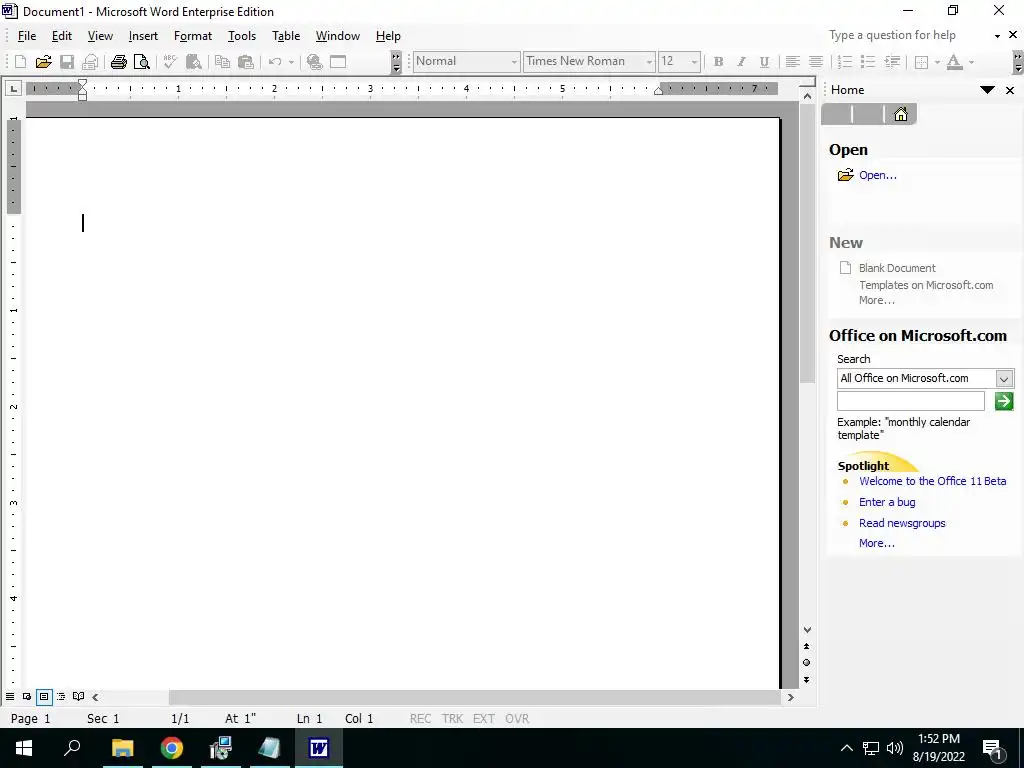This screenshot has height=768, width=1024.
Task: Click Templates on Microsoft.com link
Action: (x=926, y=285)
